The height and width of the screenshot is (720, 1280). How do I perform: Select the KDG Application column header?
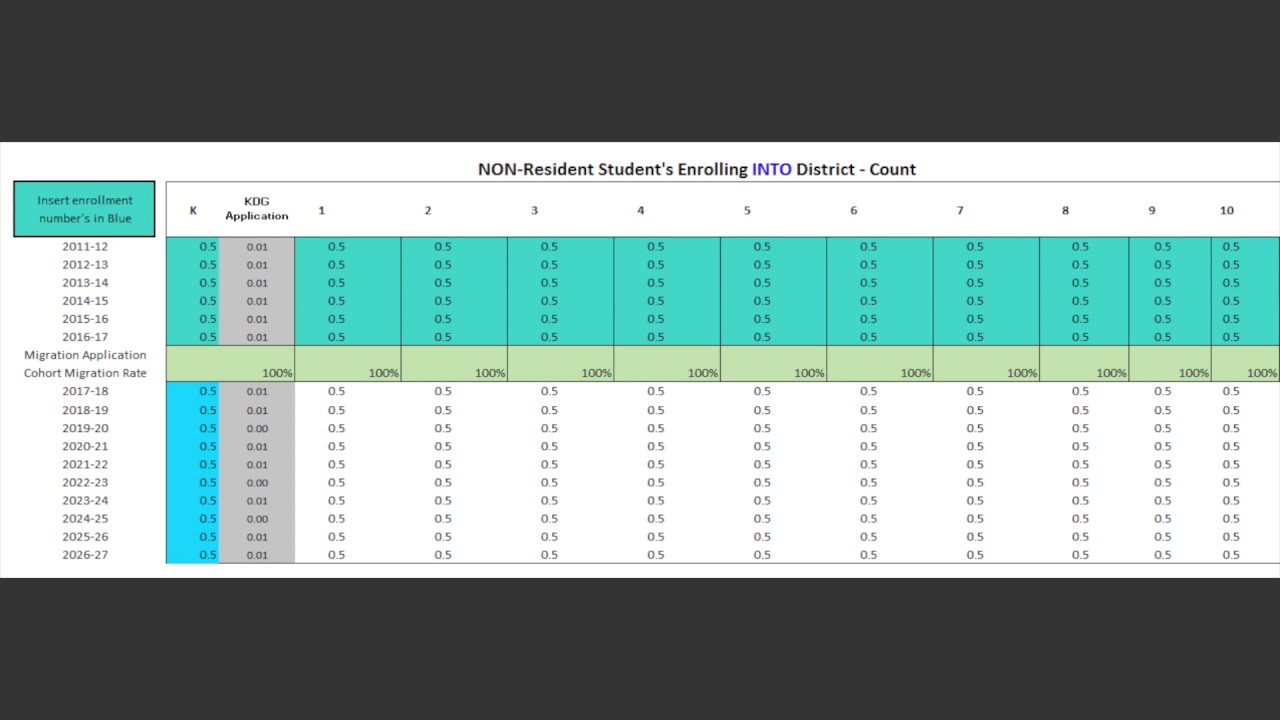[257, 209]
